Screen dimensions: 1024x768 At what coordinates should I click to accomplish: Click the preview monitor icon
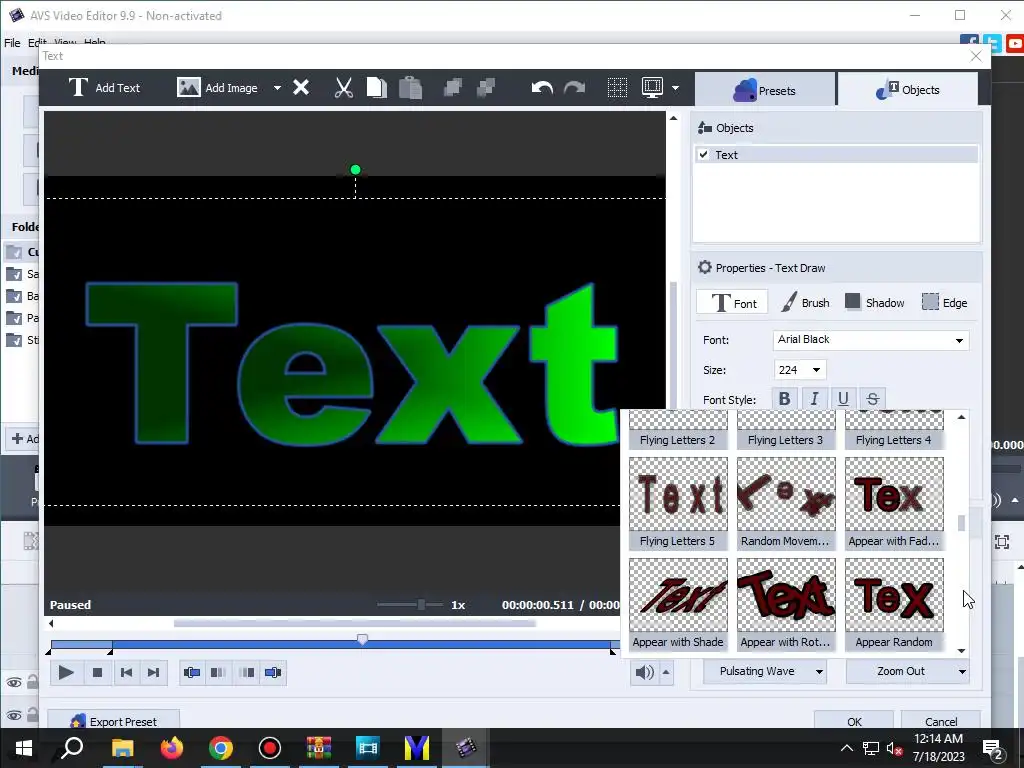click(x=652, y=88)
